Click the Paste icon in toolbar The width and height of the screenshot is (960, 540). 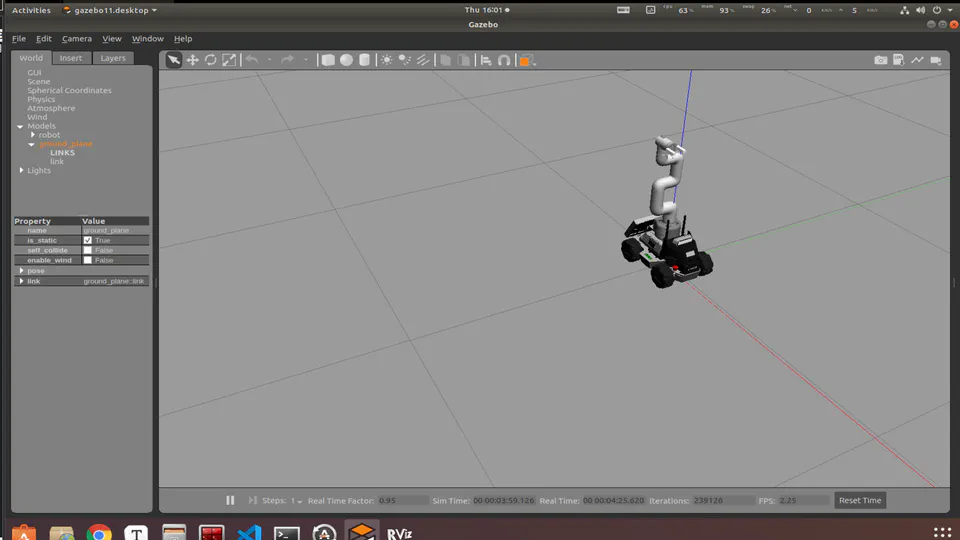click(x=464, y=60)
